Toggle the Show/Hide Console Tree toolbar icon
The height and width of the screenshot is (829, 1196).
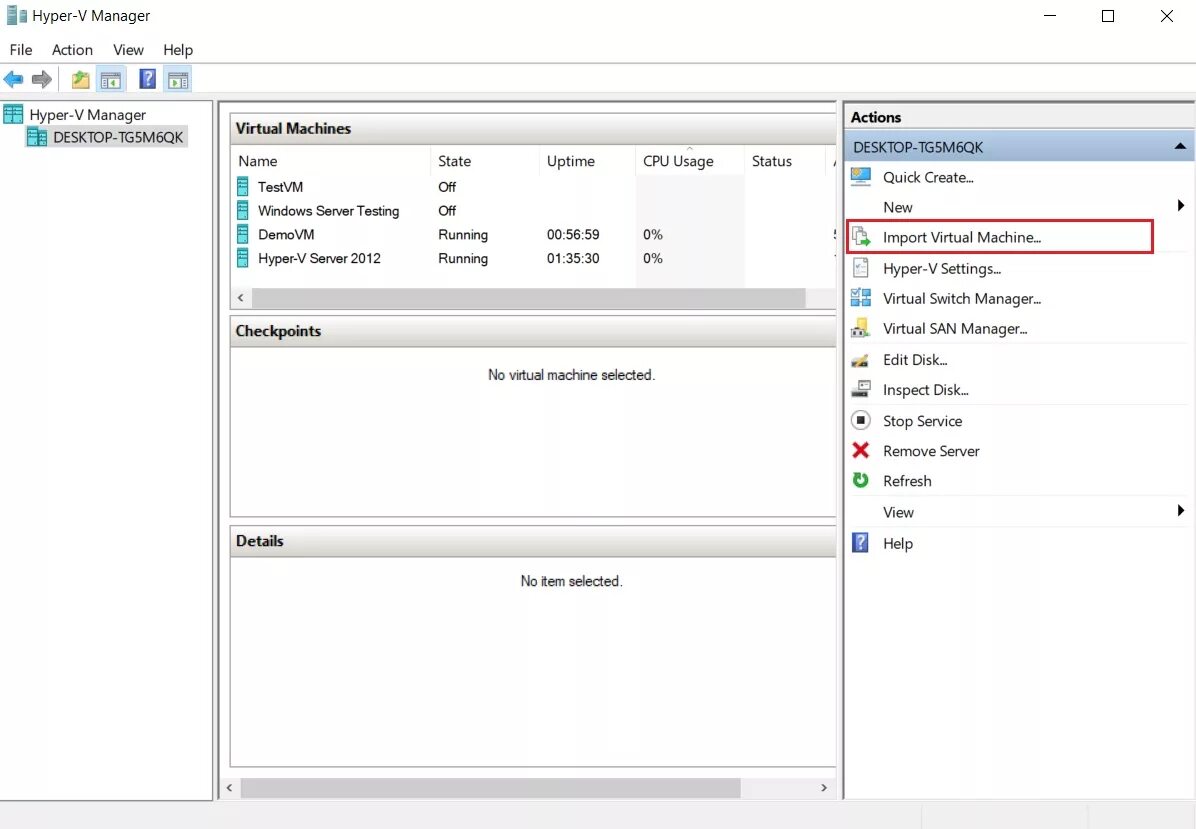tap(111, 79)
